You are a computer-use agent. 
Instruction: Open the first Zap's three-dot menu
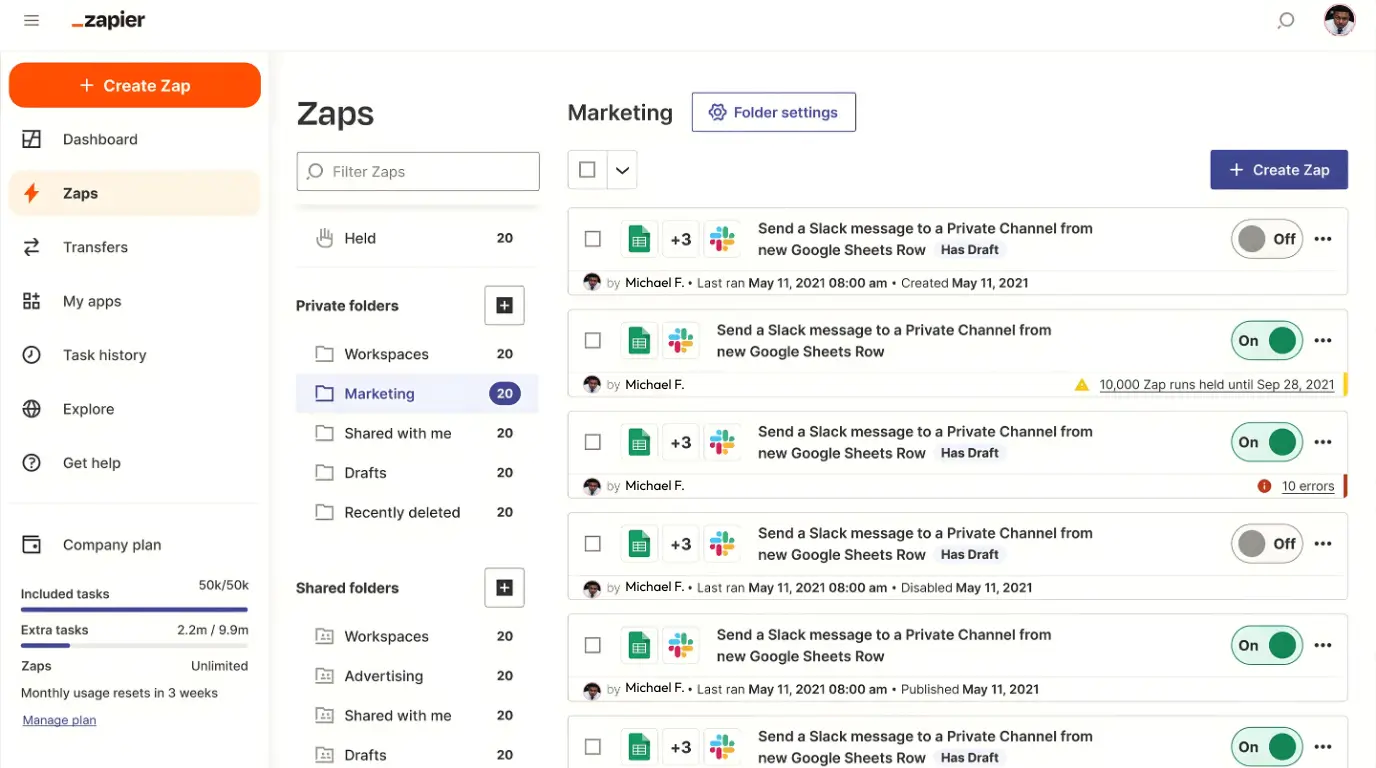click(1323, 238)
